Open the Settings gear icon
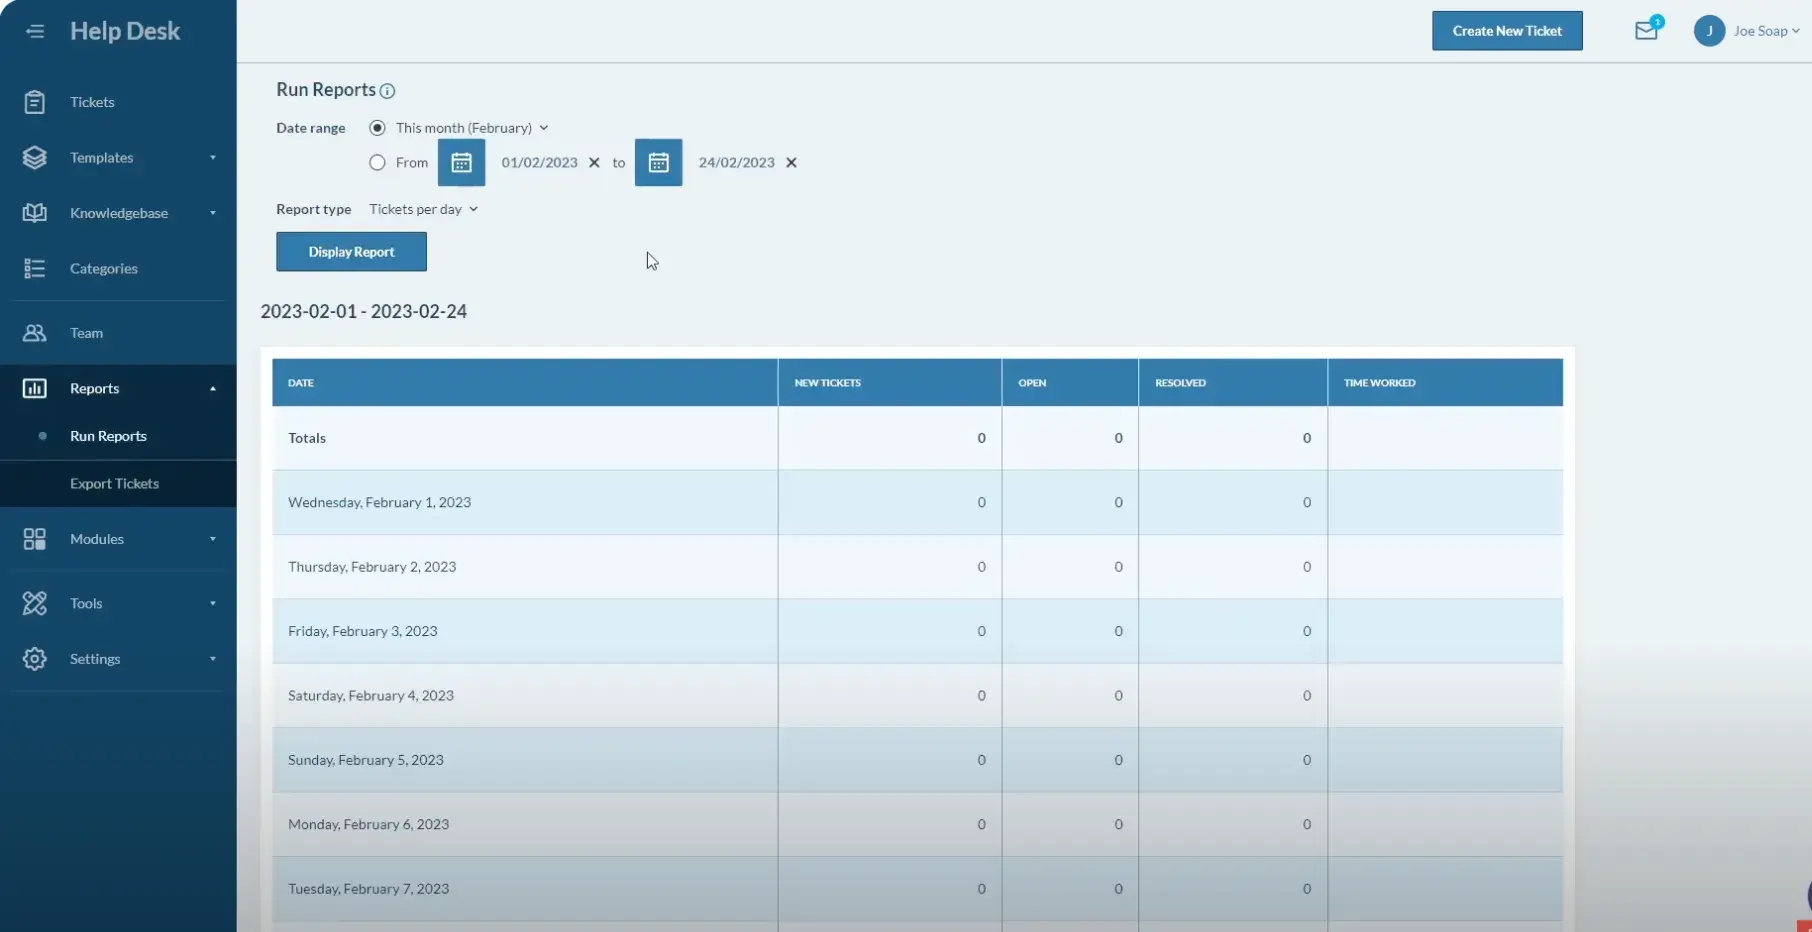Viewport: 1812px width, 932px height. point(35,658)
